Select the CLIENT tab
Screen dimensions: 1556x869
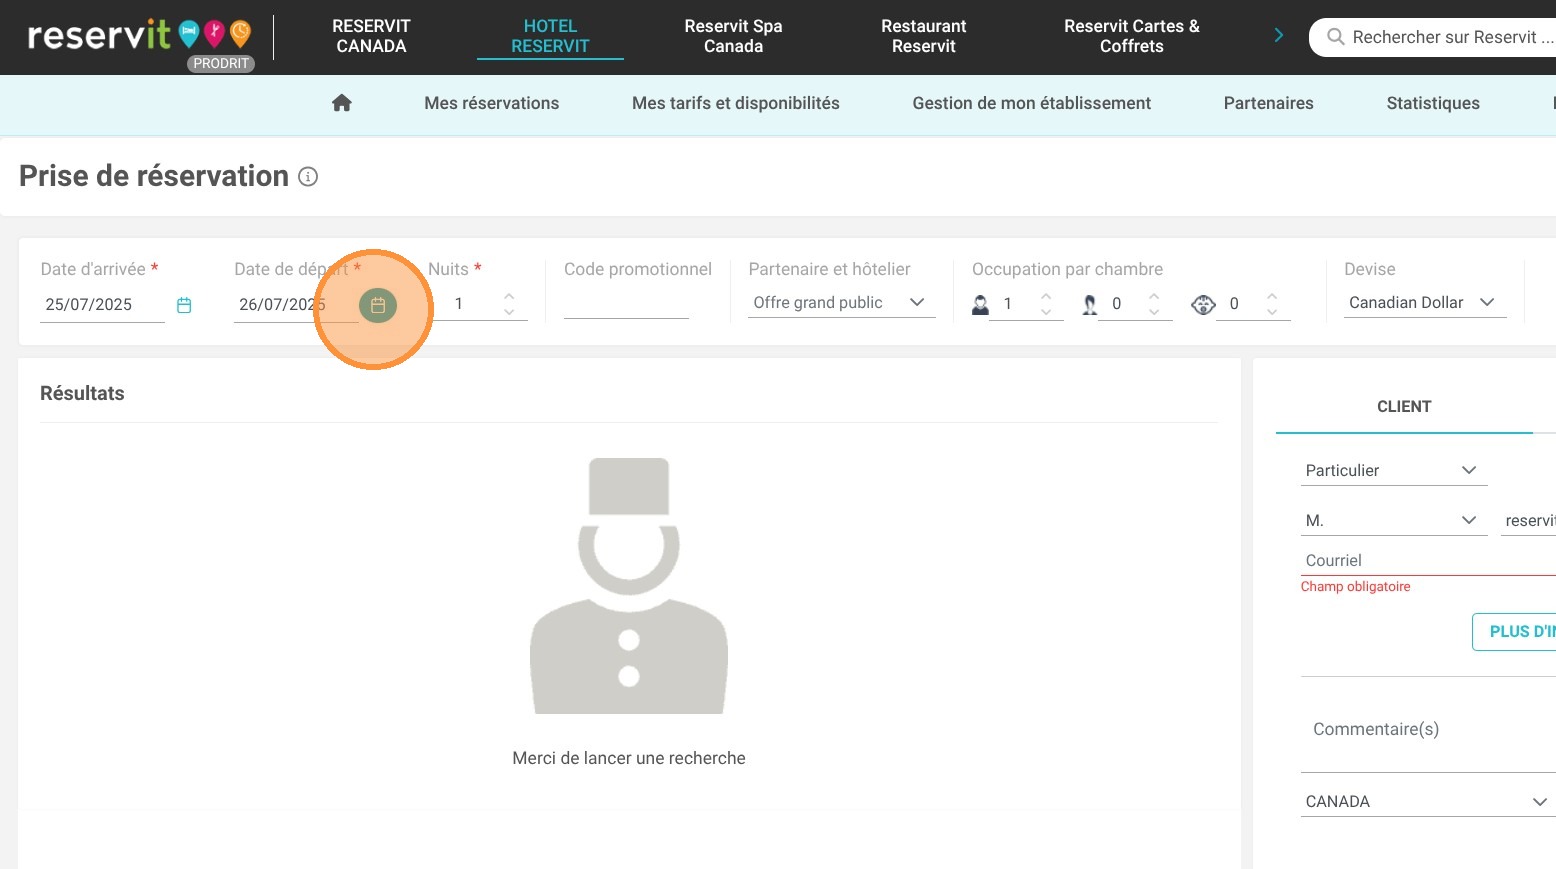1404,407
